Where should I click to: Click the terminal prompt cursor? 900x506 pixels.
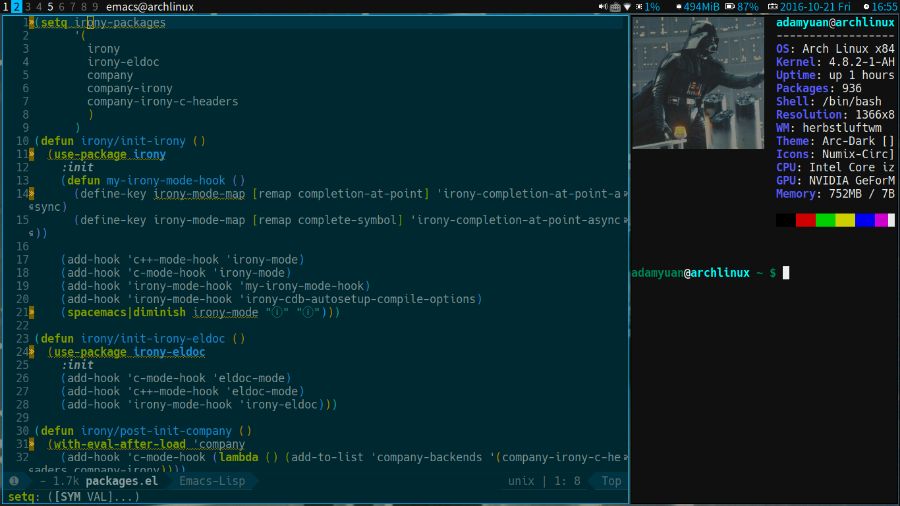pos(786,273)
